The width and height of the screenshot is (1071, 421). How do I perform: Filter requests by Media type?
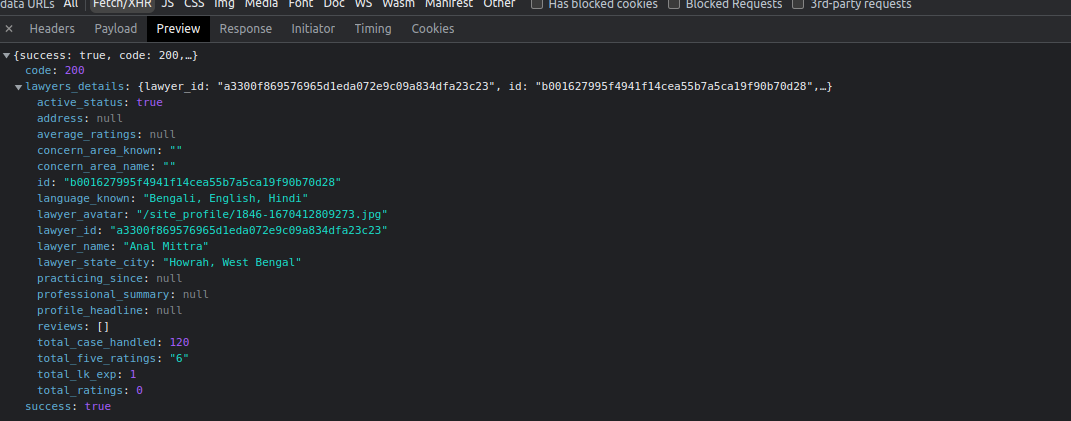pyautogui.click(x=261, y=4)
